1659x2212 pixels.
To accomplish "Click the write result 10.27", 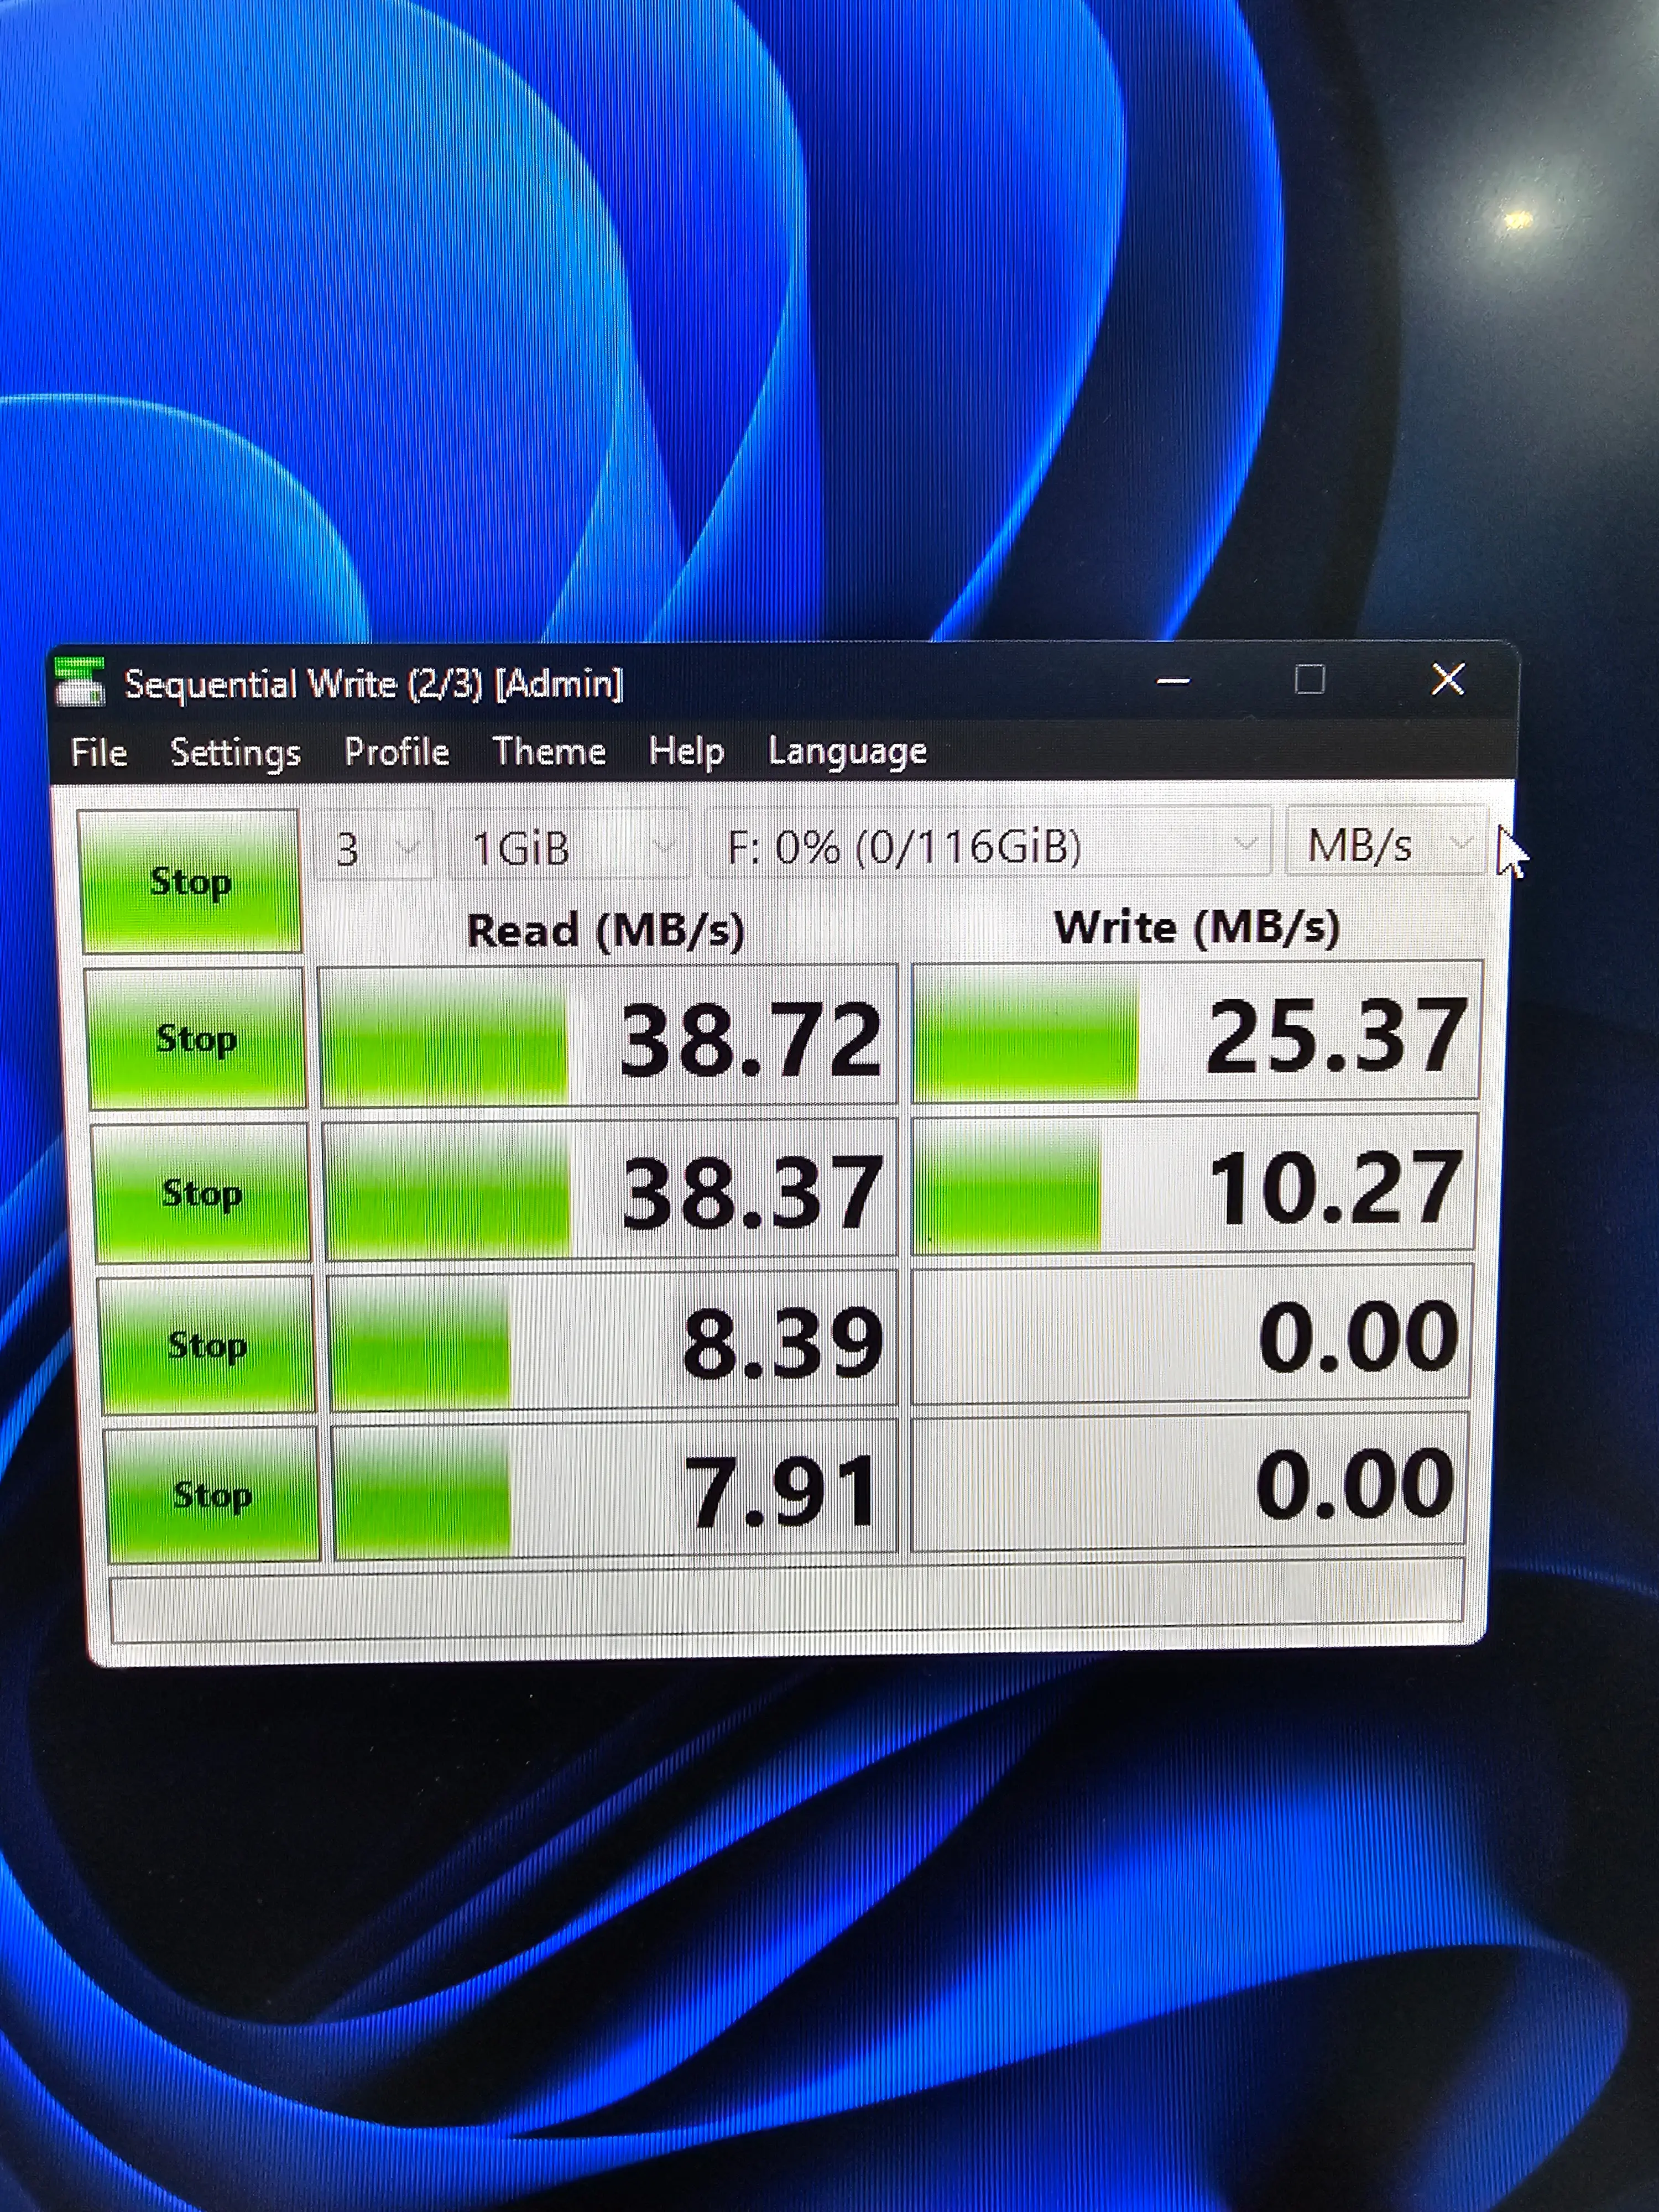I will coord(1194,1184).
